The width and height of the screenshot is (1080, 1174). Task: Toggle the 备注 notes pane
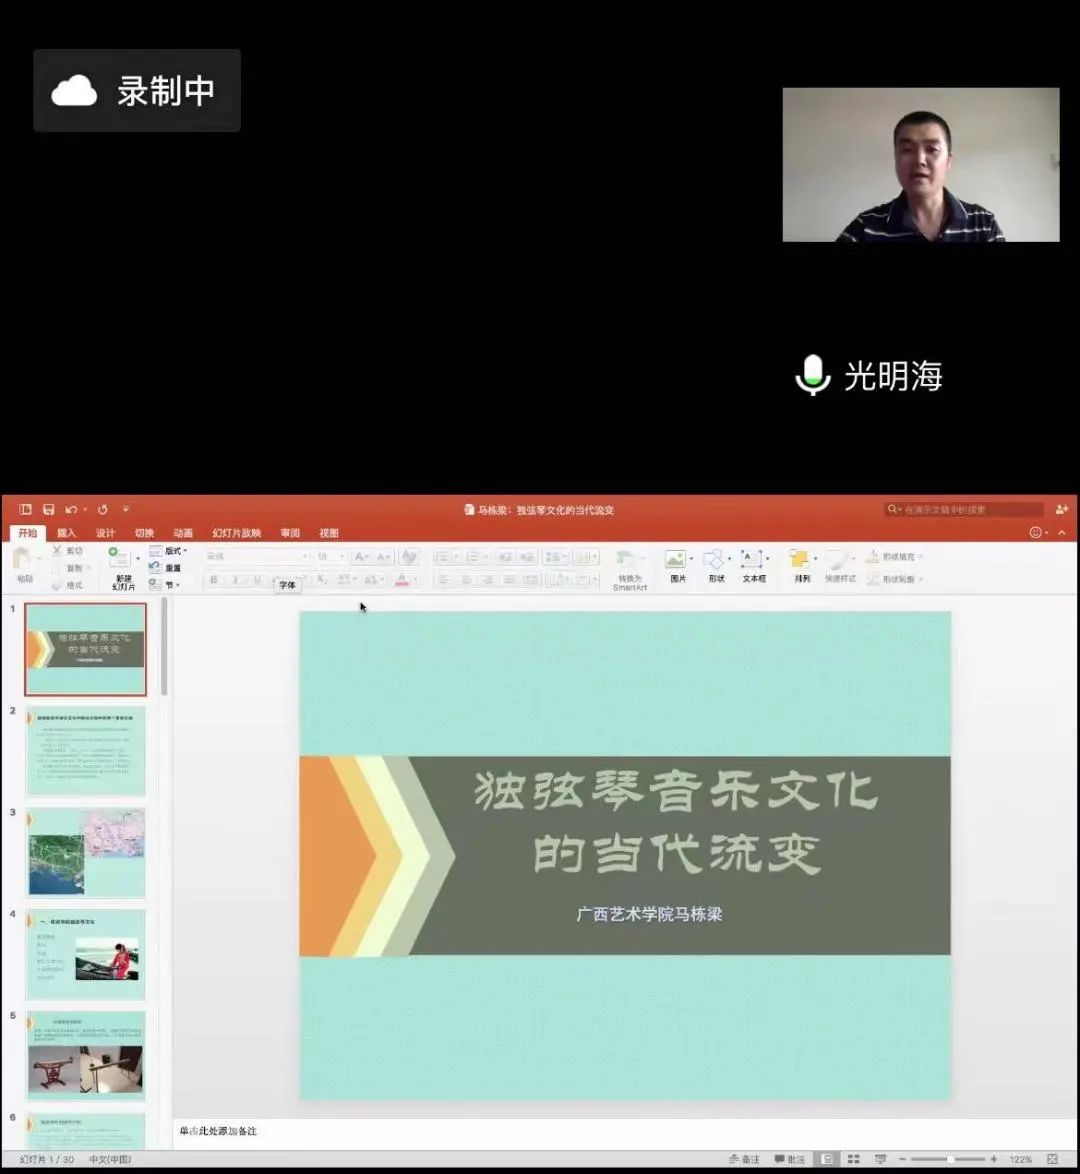[x=745, y=1159]
